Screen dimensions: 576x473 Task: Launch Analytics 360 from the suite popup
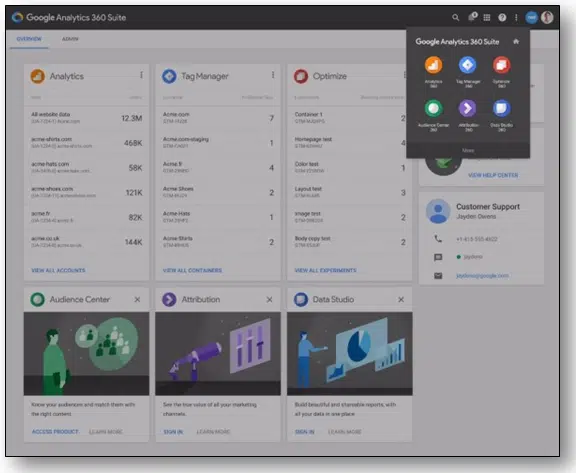[433, 72]
